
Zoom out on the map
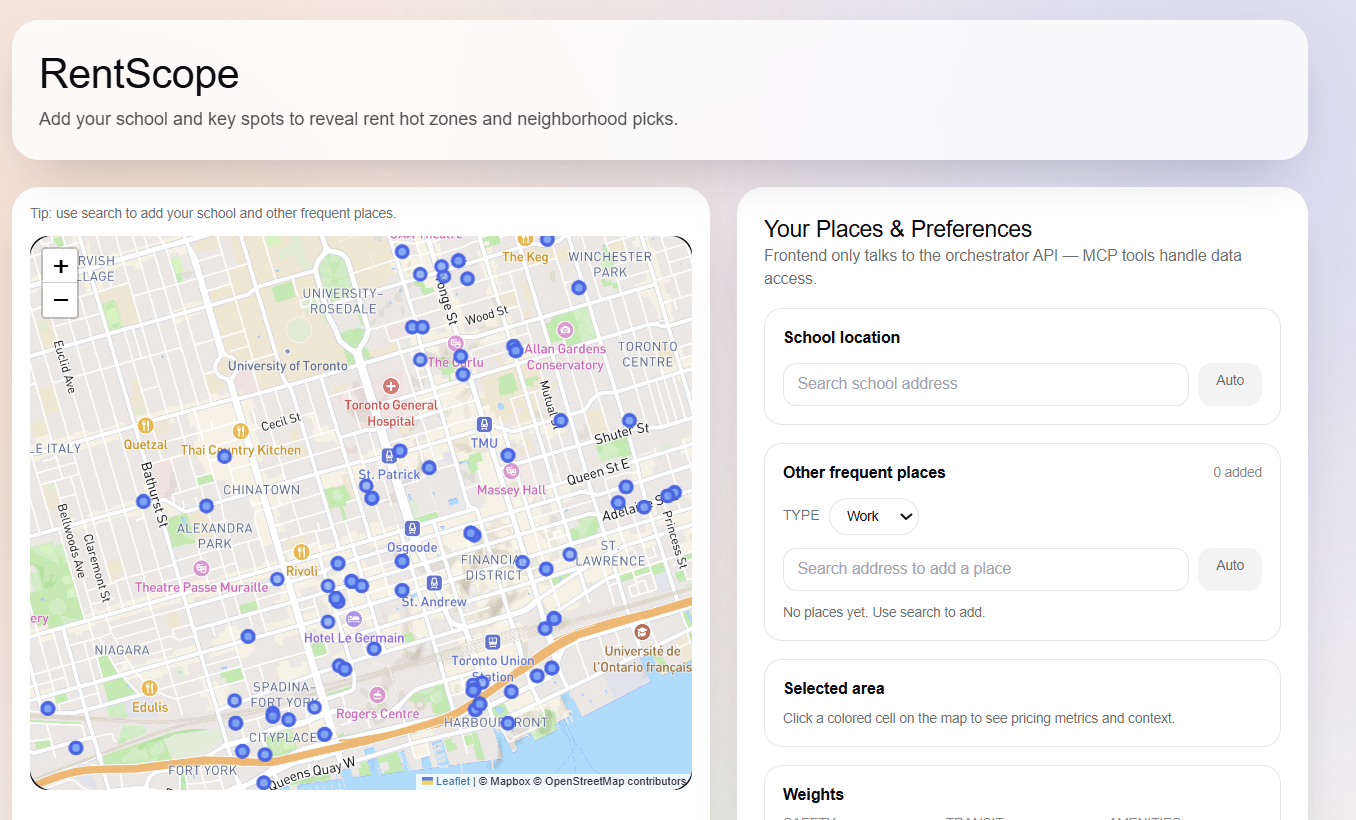pyautogui.click(x=60, y=300)
